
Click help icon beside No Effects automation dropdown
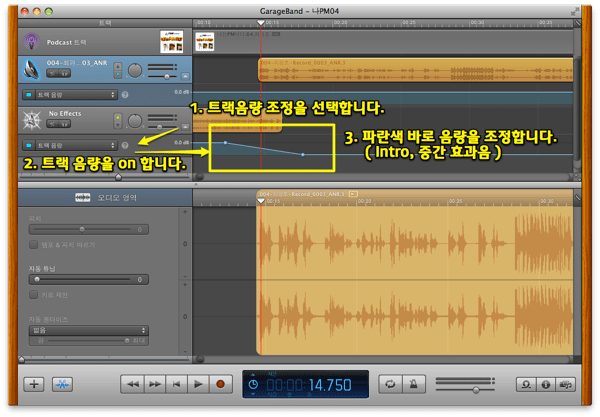coord(125,145)
